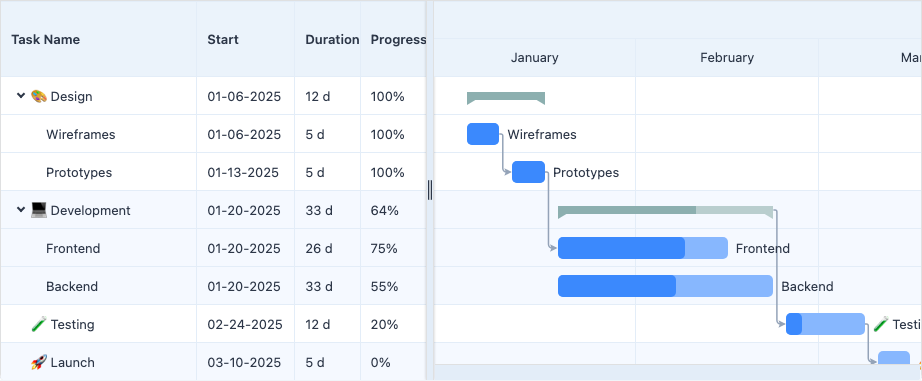This screenshot has height=381, width=922.
Task: Click the Frontend label beside its chart bar
Action: (x=763, y=249)
